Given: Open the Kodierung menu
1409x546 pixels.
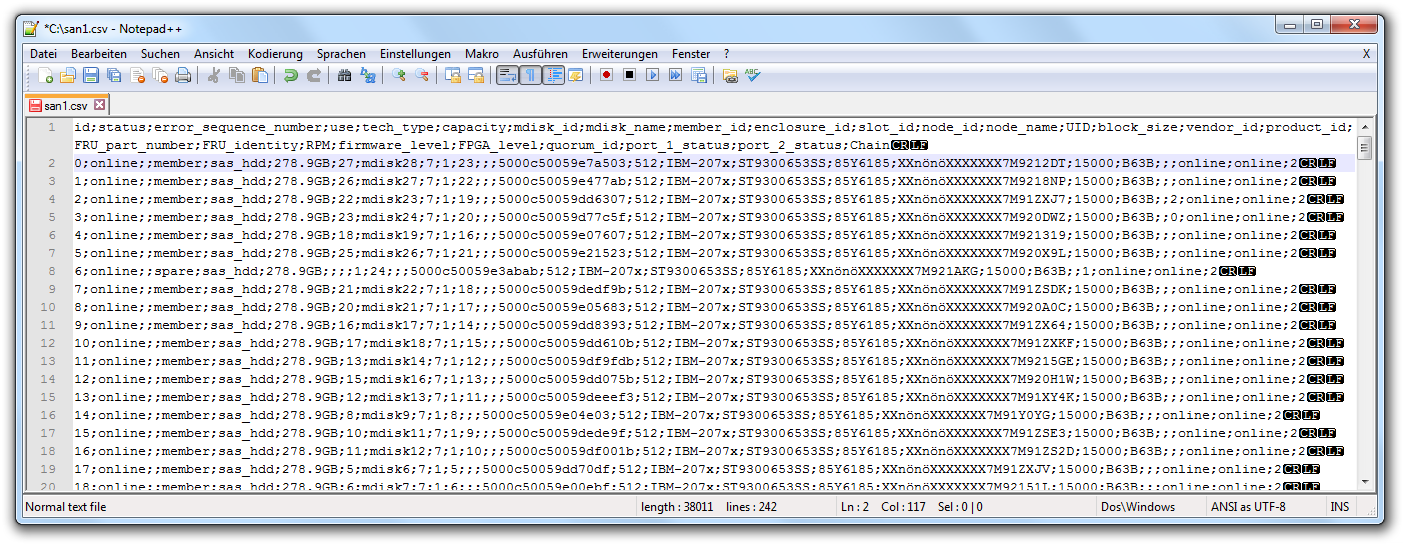Looking at the screenshot, I should point(275,54).
